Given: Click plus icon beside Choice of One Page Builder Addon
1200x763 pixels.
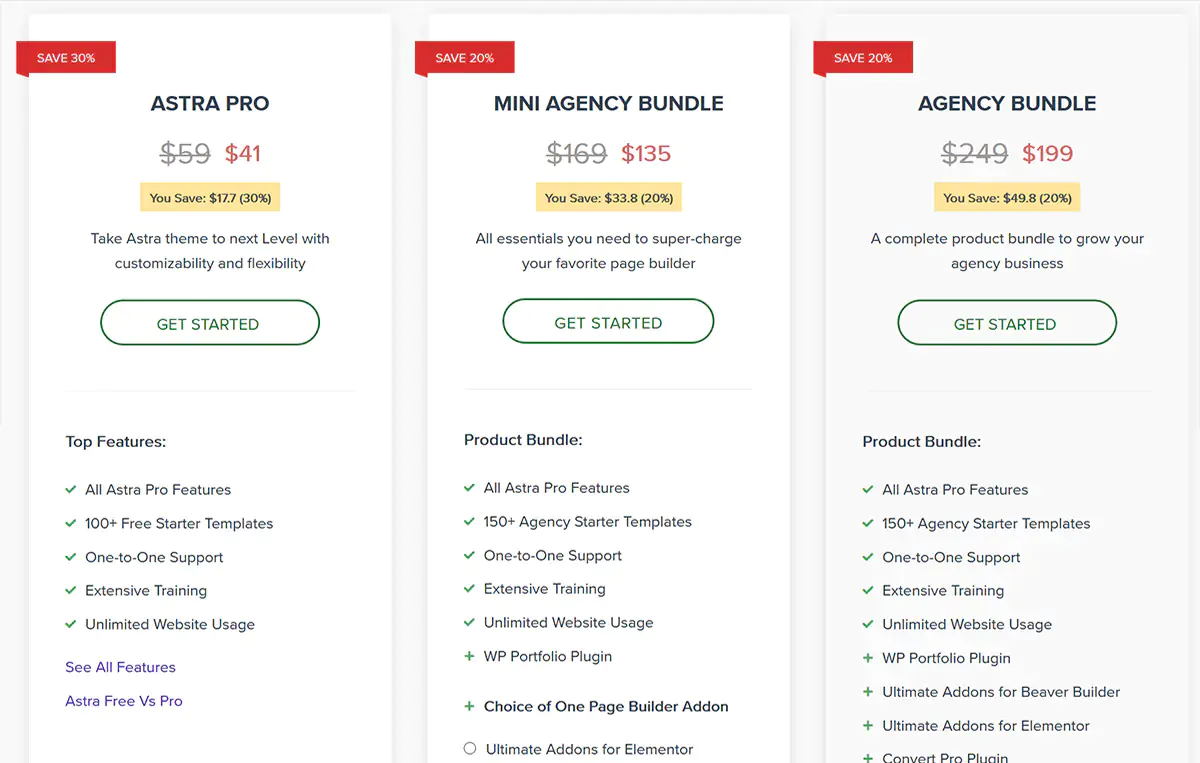Looking at the screenshot, I should [x=469, y=706].
